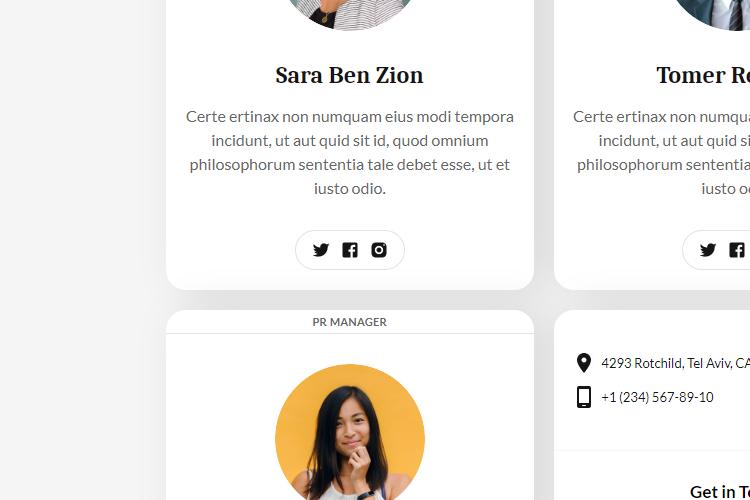The image size is (750, 500).
Task: Click the Tomer name heading
Action: click(703, 75)
